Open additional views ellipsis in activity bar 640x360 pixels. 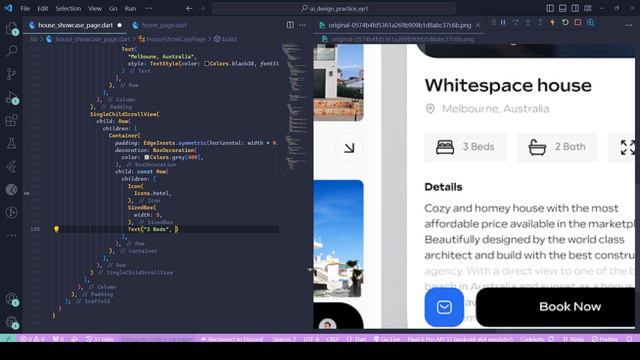pyautogui.click(x=11, y=235)
